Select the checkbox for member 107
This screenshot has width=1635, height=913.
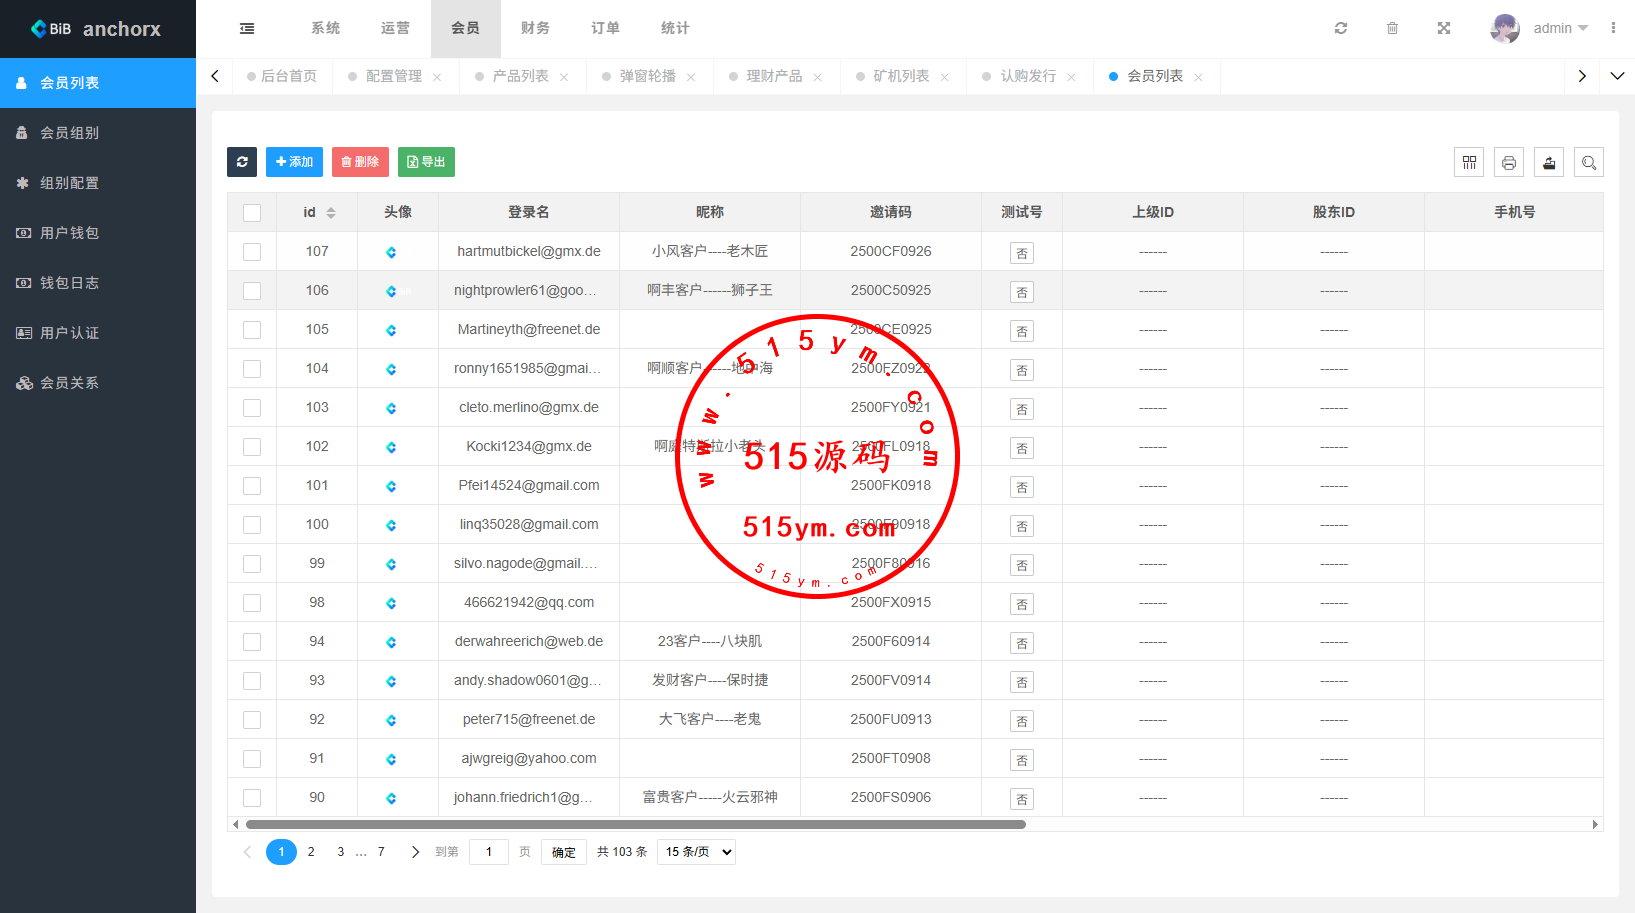(x=252, y=252)
